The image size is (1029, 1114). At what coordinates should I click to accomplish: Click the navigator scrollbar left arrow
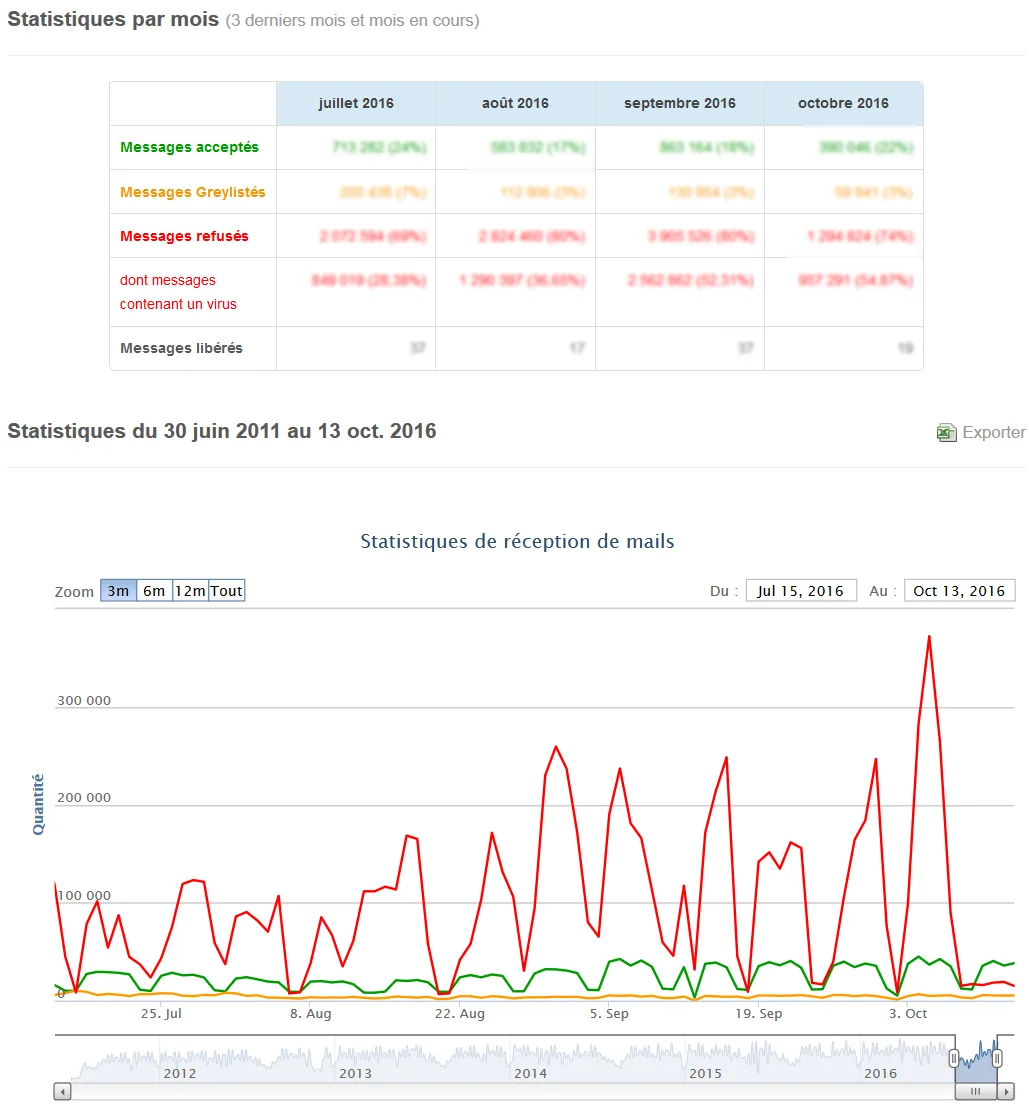(x=63, y=1091)
